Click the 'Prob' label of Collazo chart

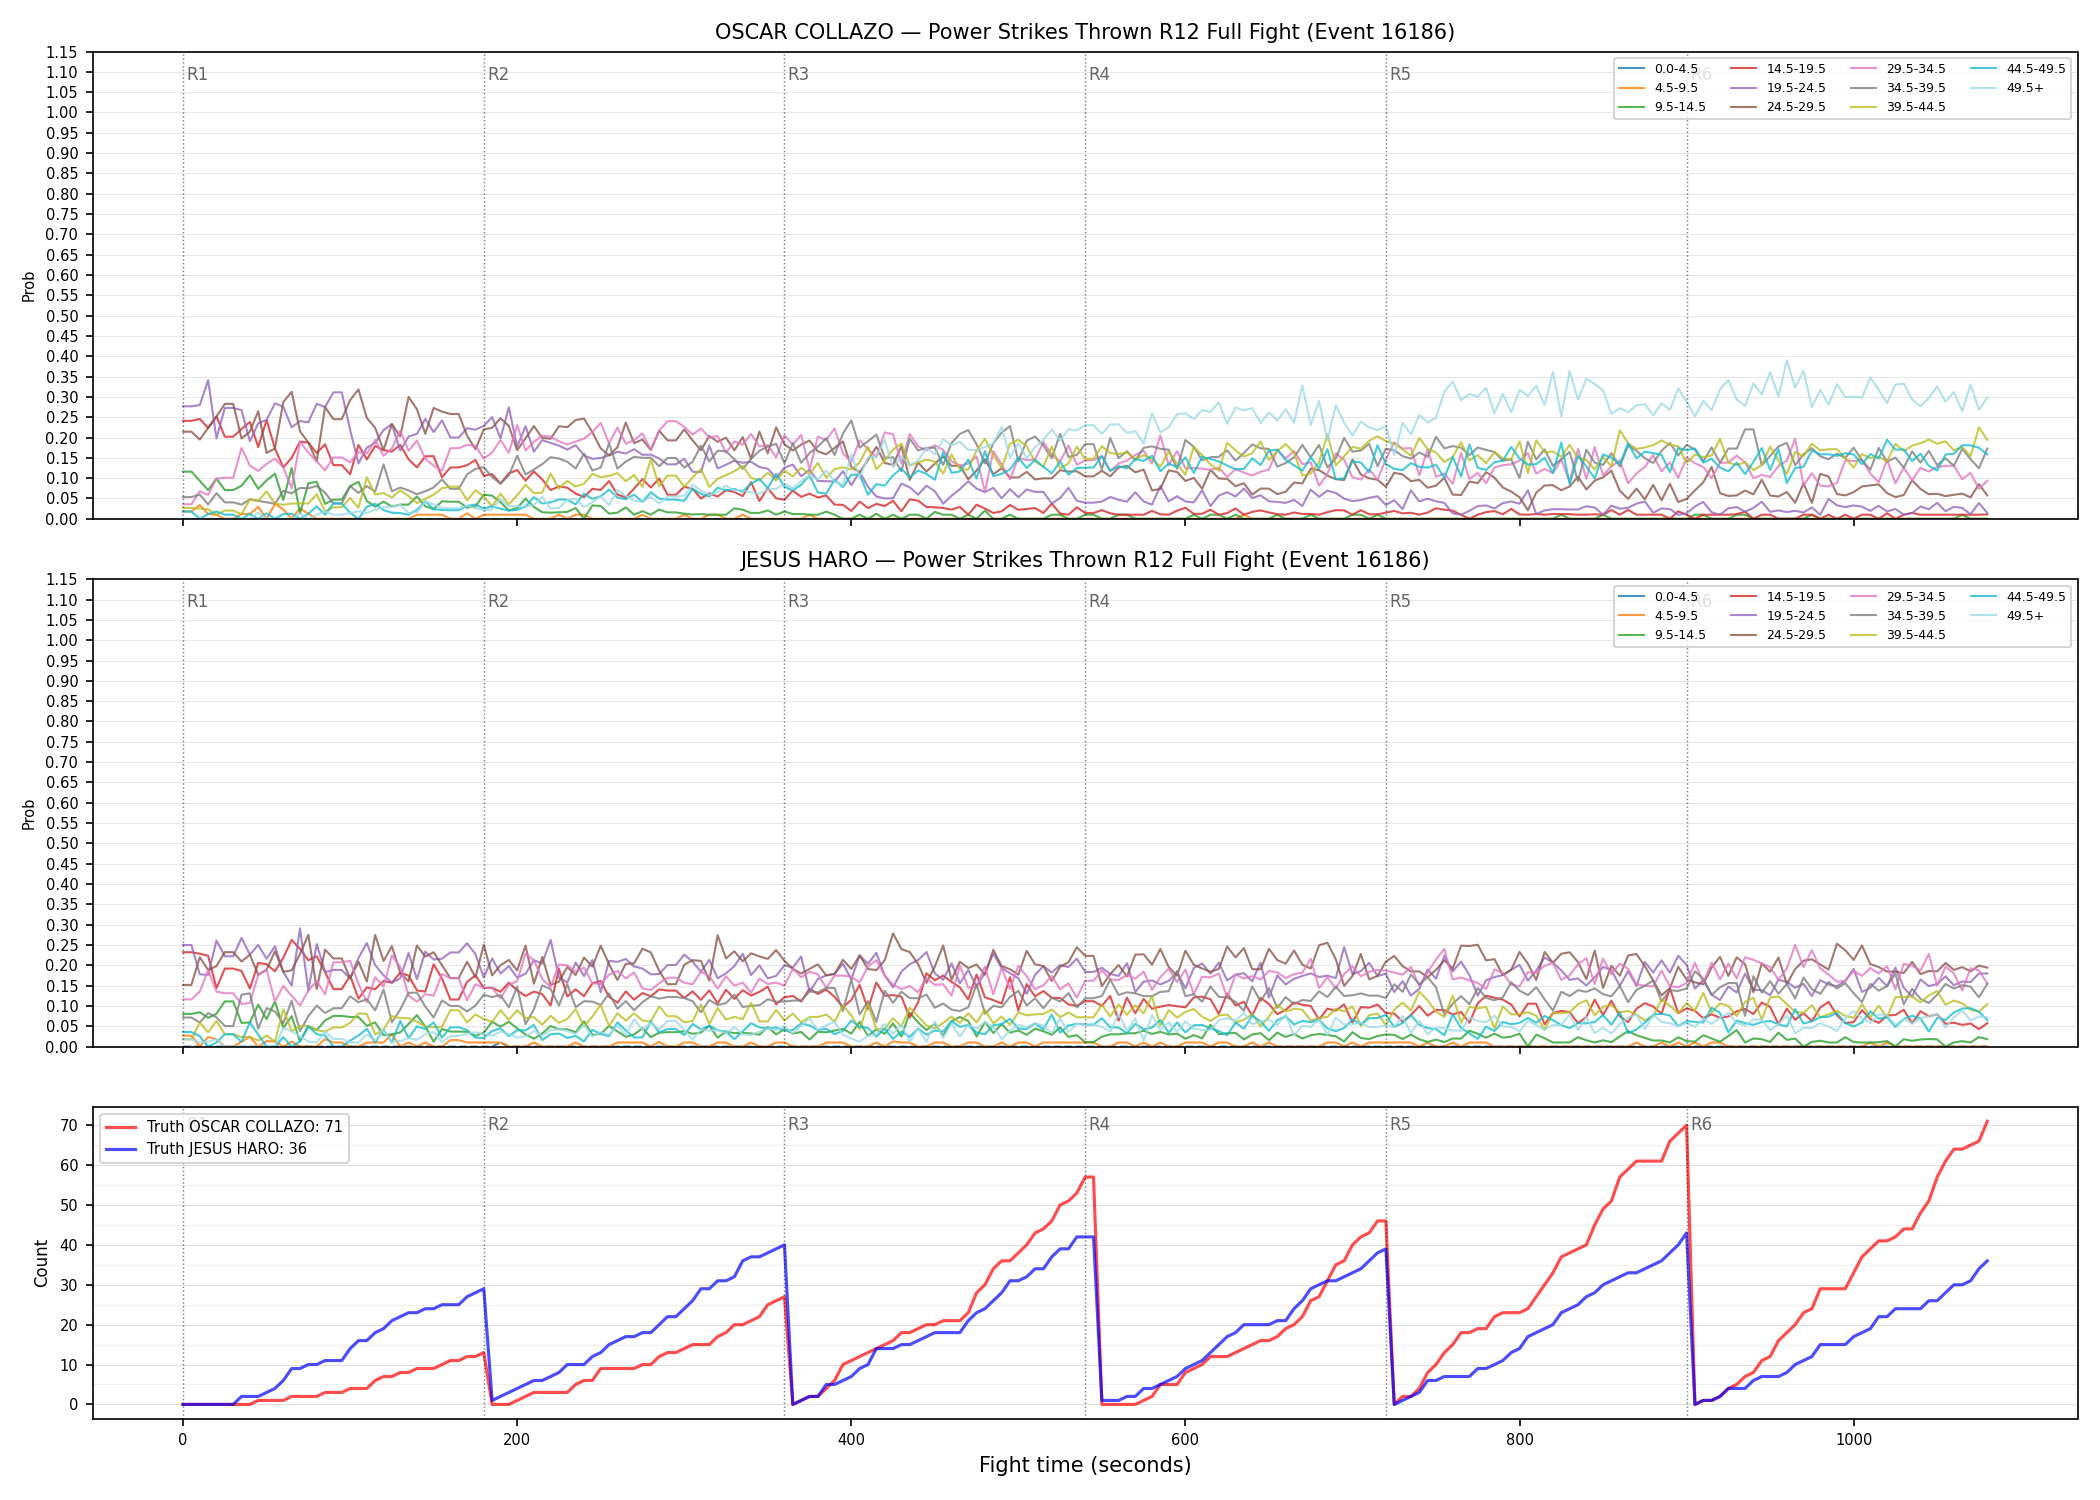[29, 286]
